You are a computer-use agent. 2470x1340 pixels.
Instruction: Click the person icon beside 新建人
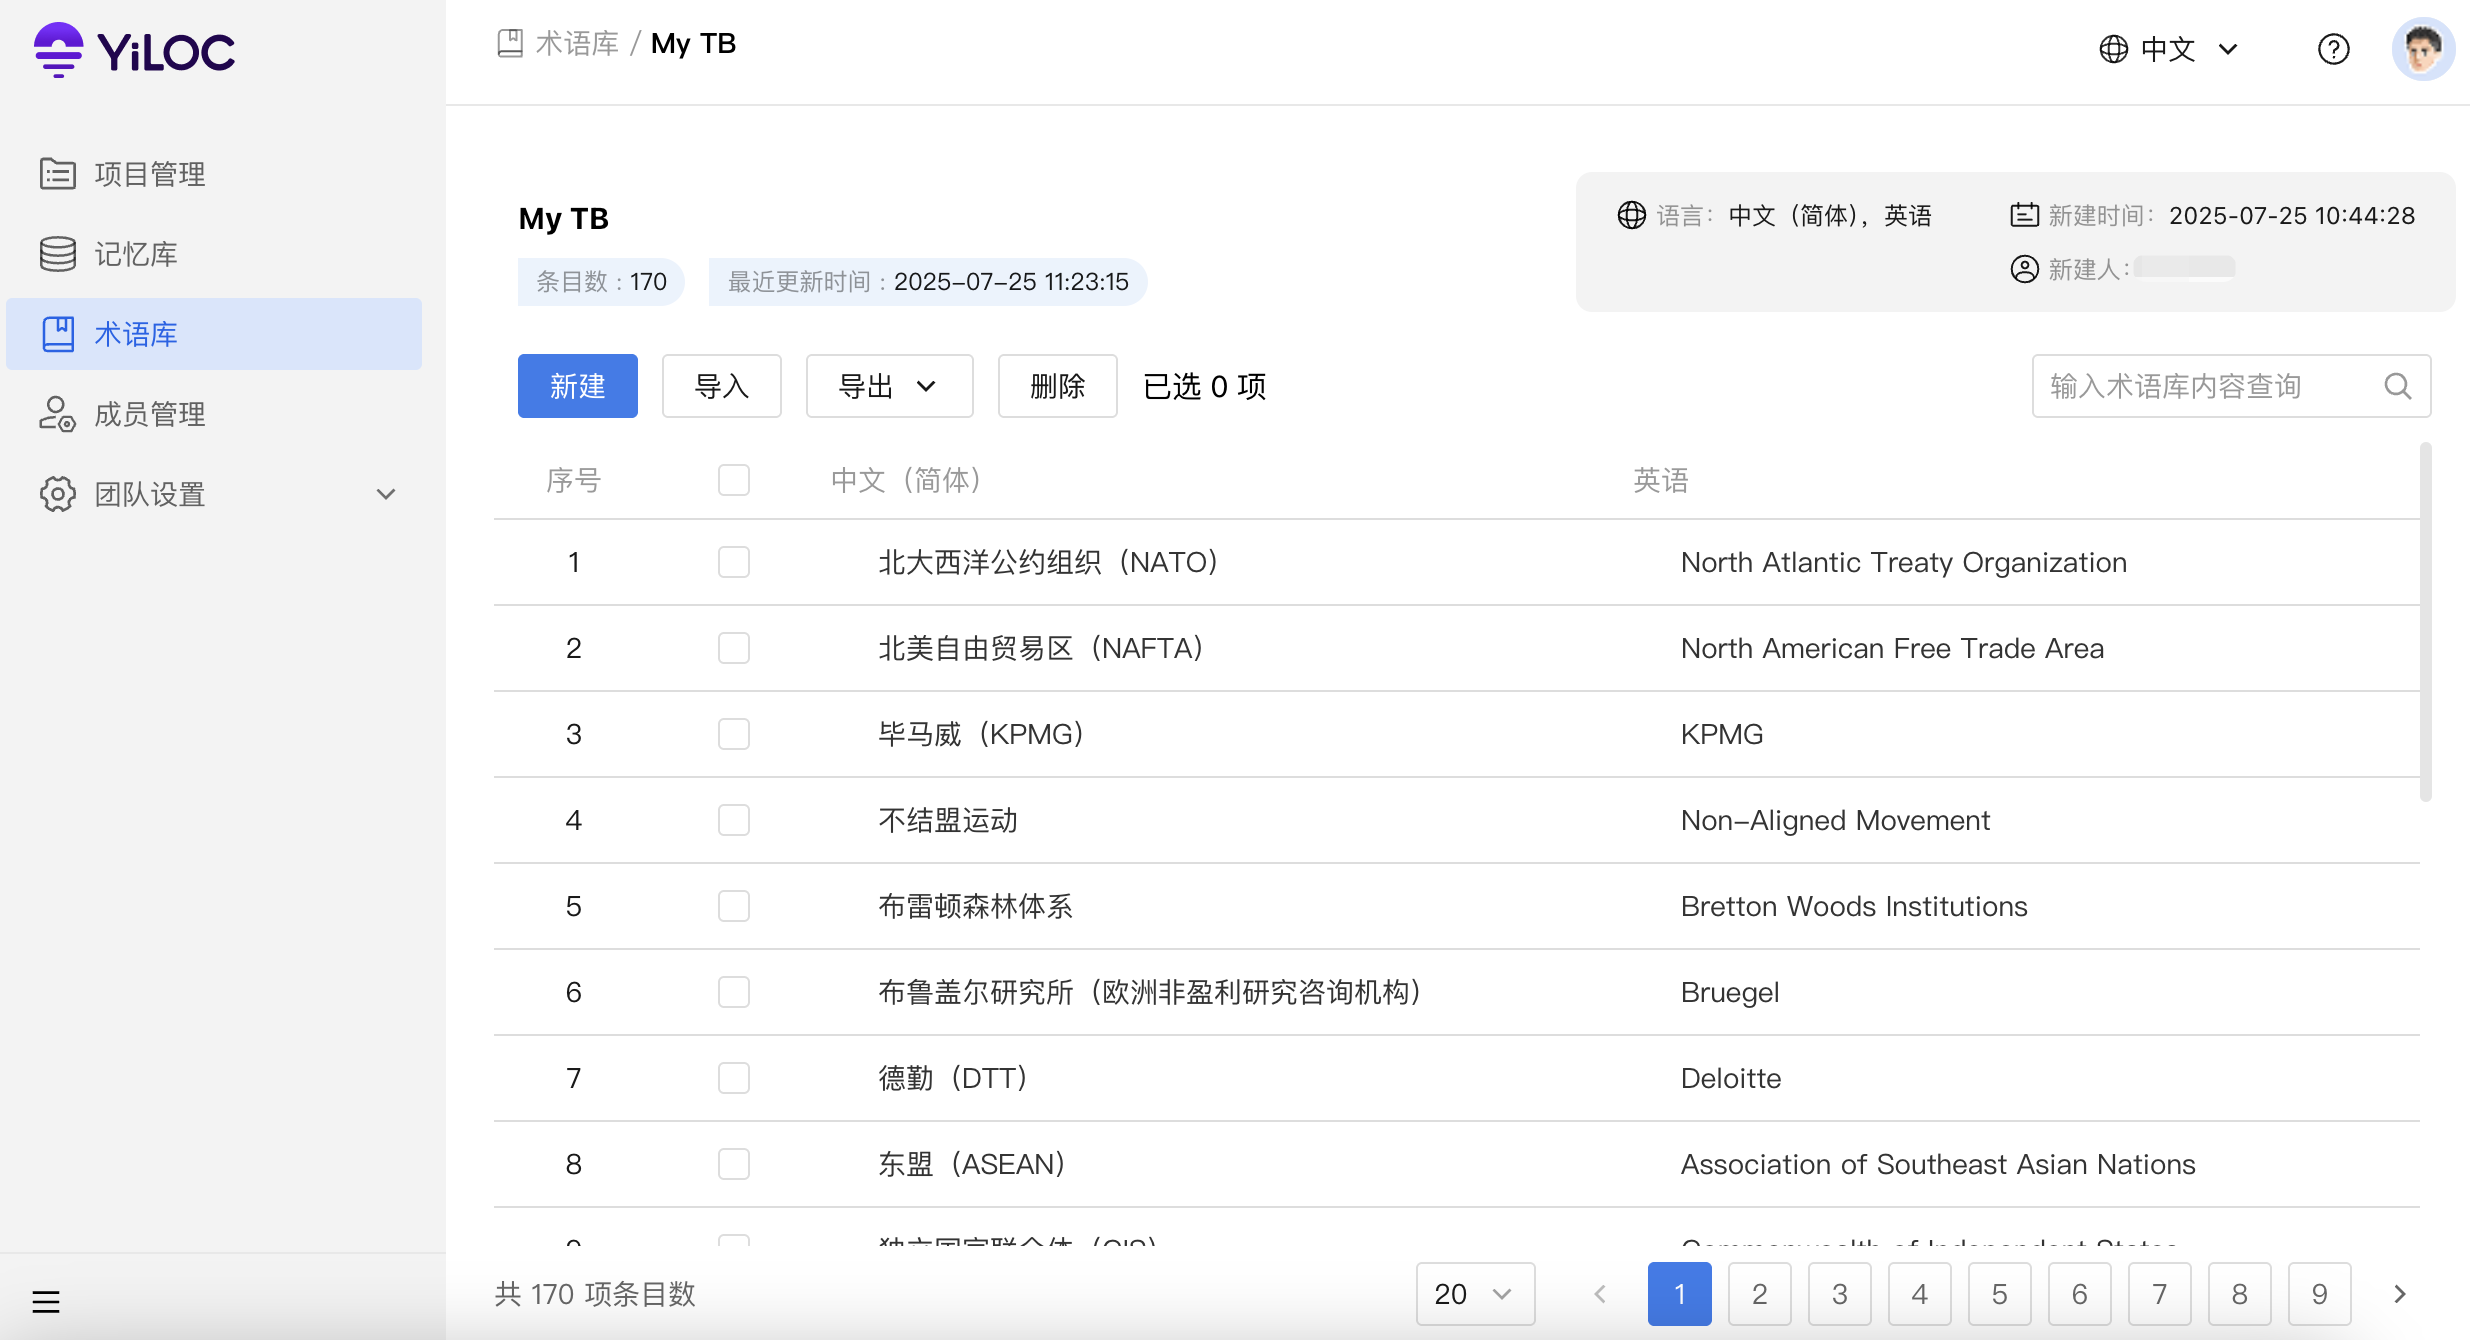(2024, 269)
